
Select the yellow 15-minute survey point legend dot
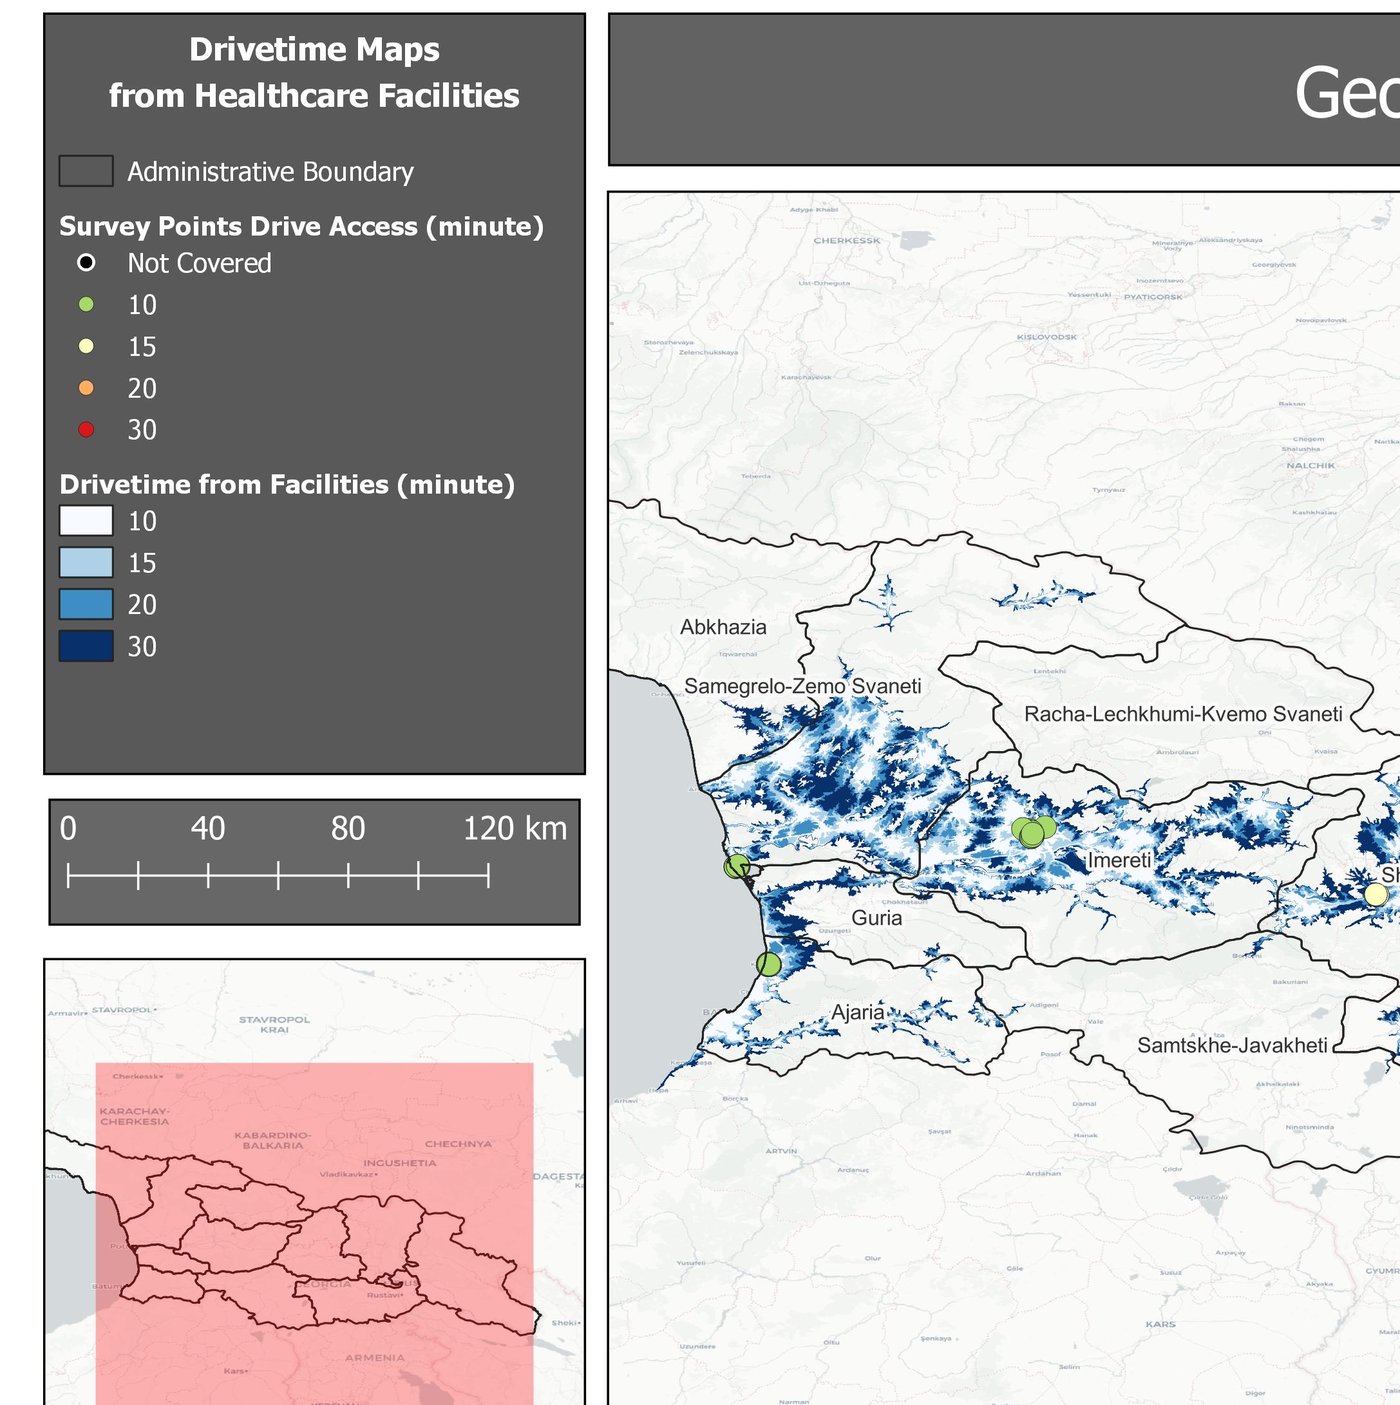click(87, 346)
